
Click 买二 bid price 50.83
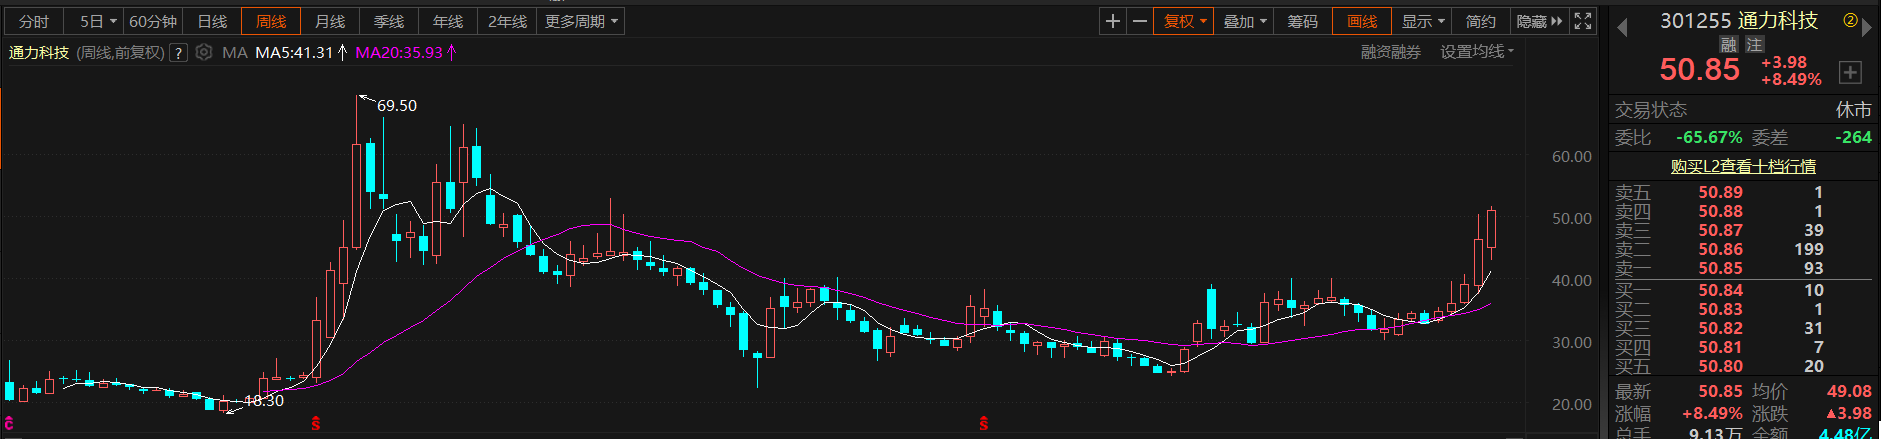(1720, 309)
